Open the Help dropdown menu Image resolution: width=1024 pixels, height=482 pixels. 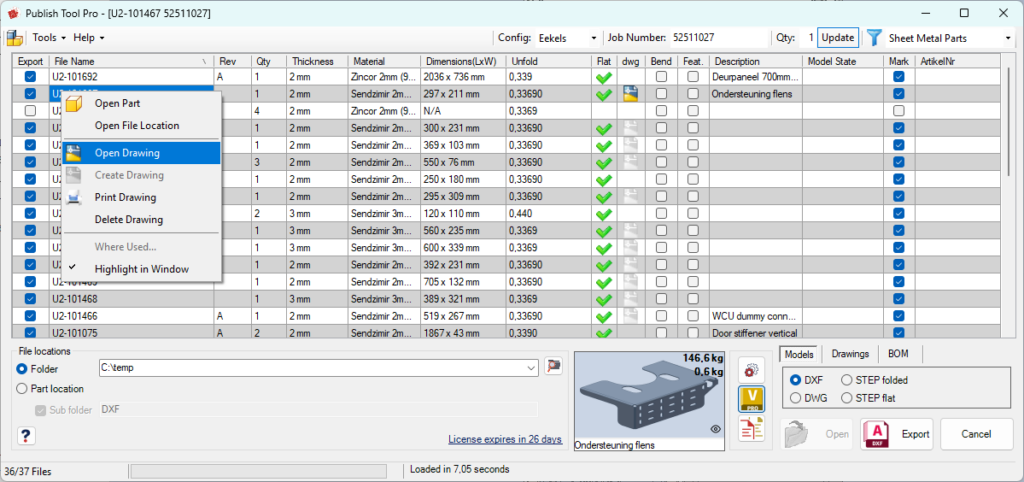[89, 38]
